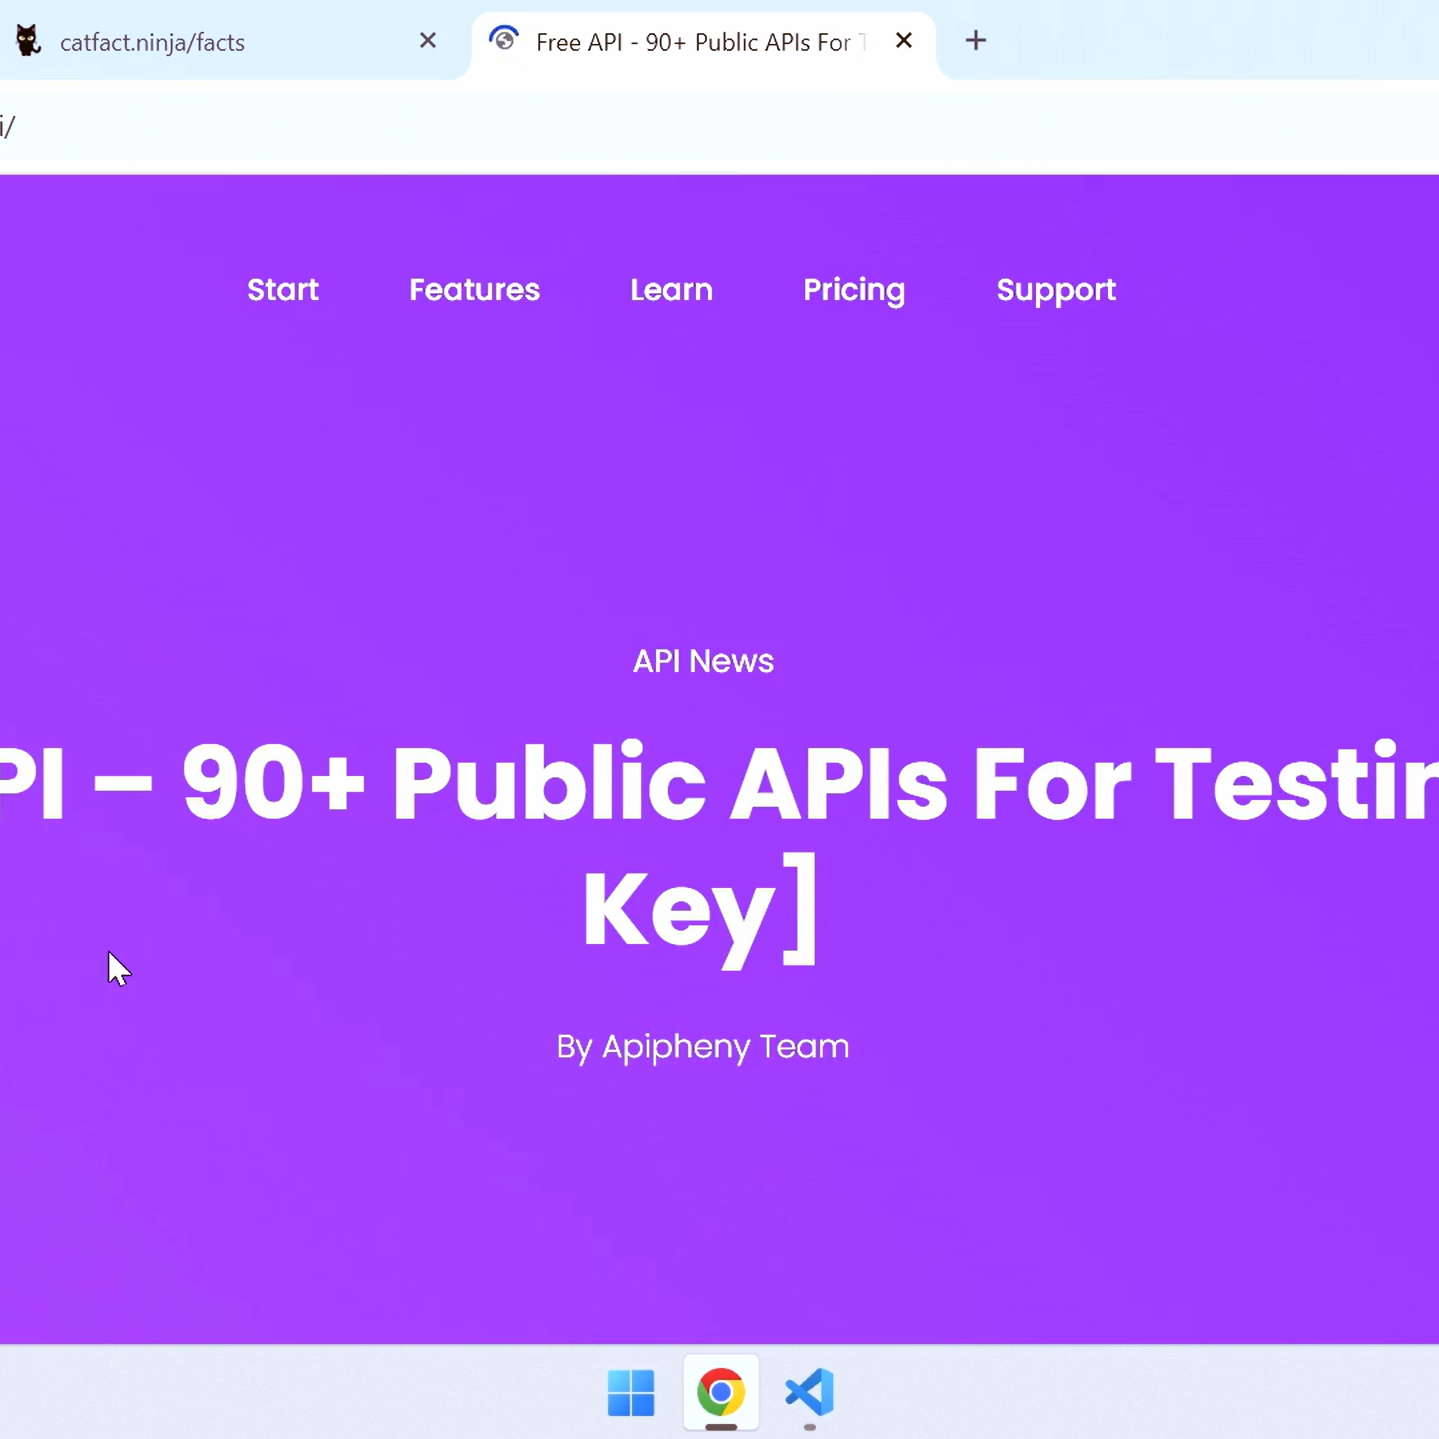Open the Learn menu item

pos(671,290)
